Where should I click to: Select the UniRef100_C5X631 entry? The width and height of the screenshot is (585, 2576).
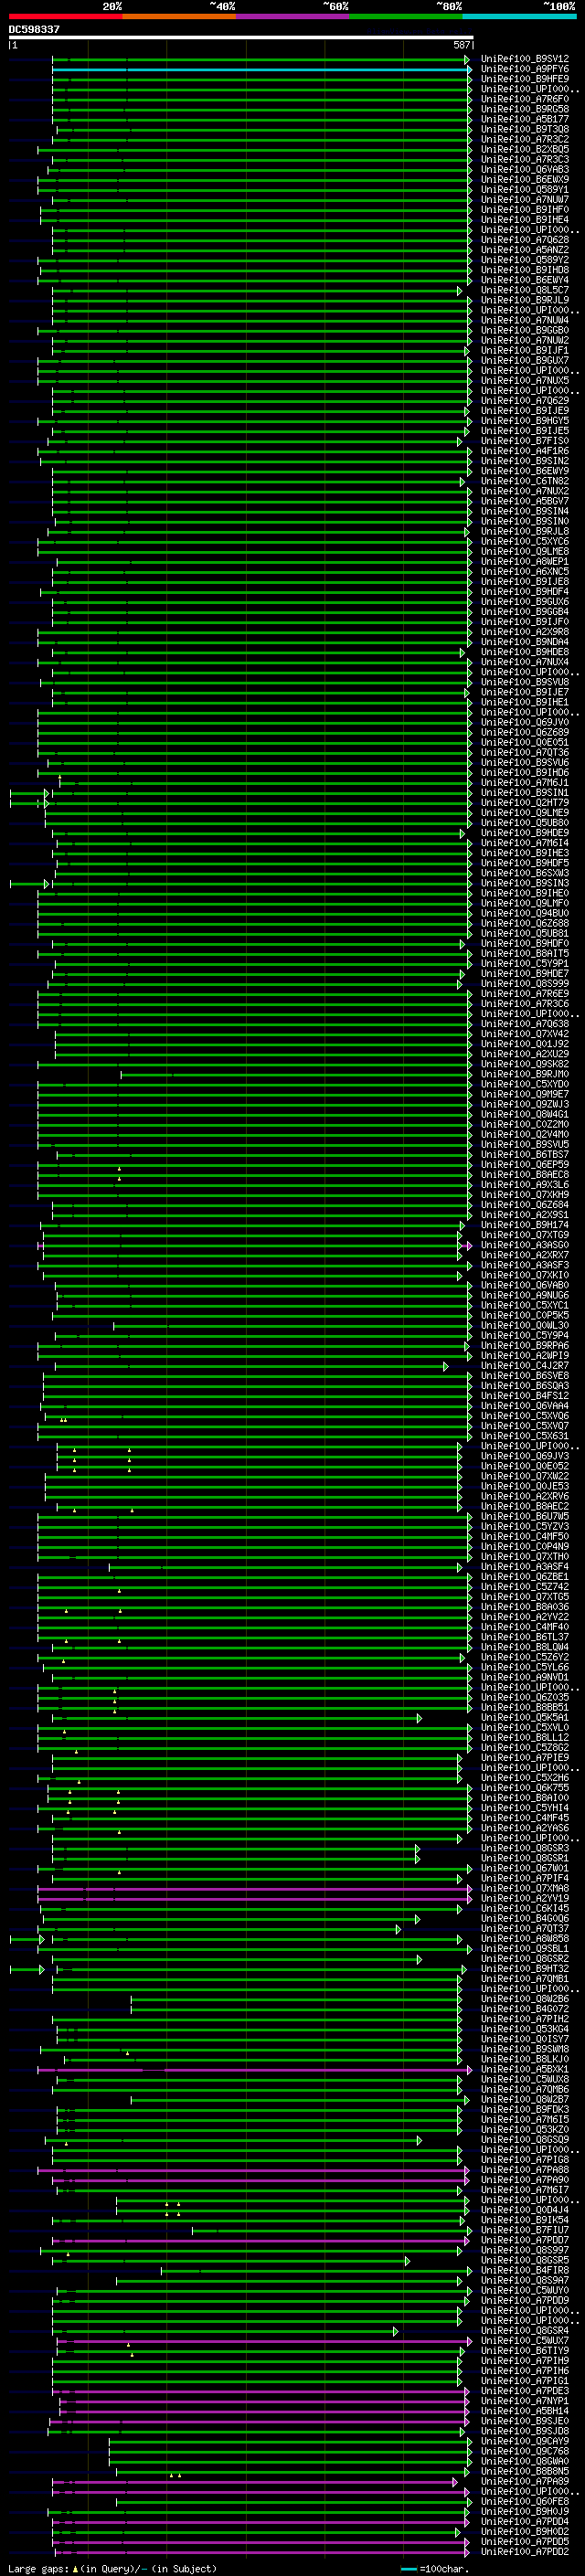(x=525, y=1436)
